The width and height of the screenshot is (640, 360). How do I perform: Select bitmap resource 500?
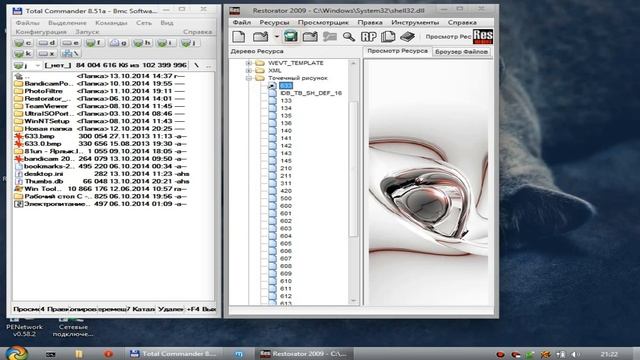(286, 198)
